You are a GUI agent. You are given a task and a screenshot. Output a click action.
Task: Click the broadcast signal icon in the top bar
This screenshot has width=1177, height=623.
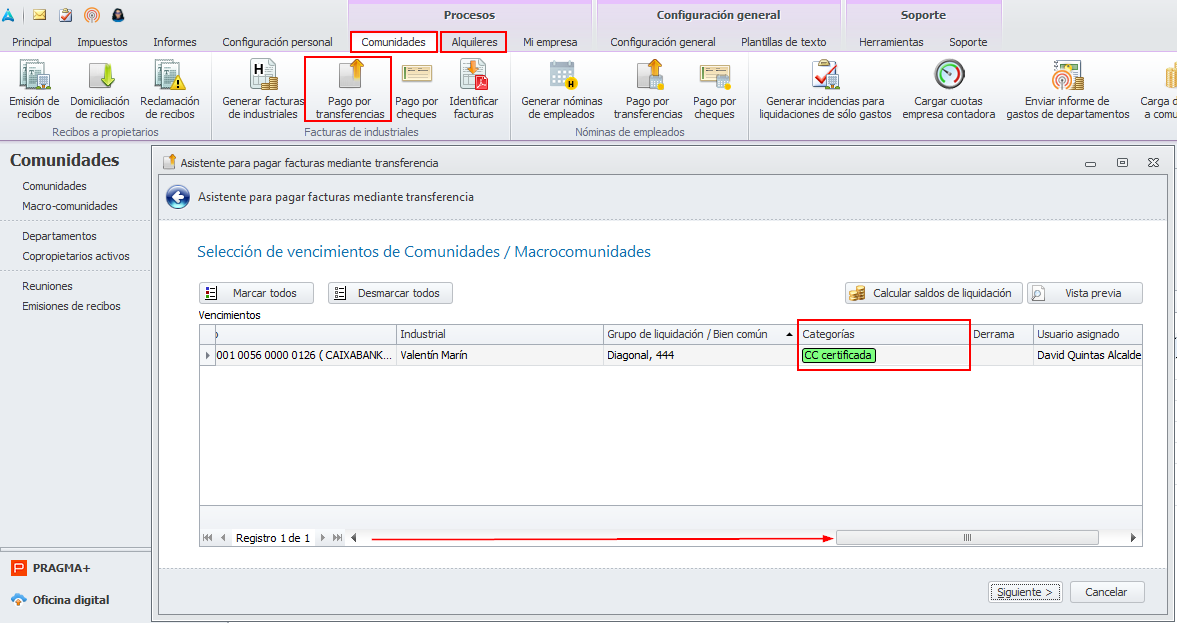[x=92, y=15]
